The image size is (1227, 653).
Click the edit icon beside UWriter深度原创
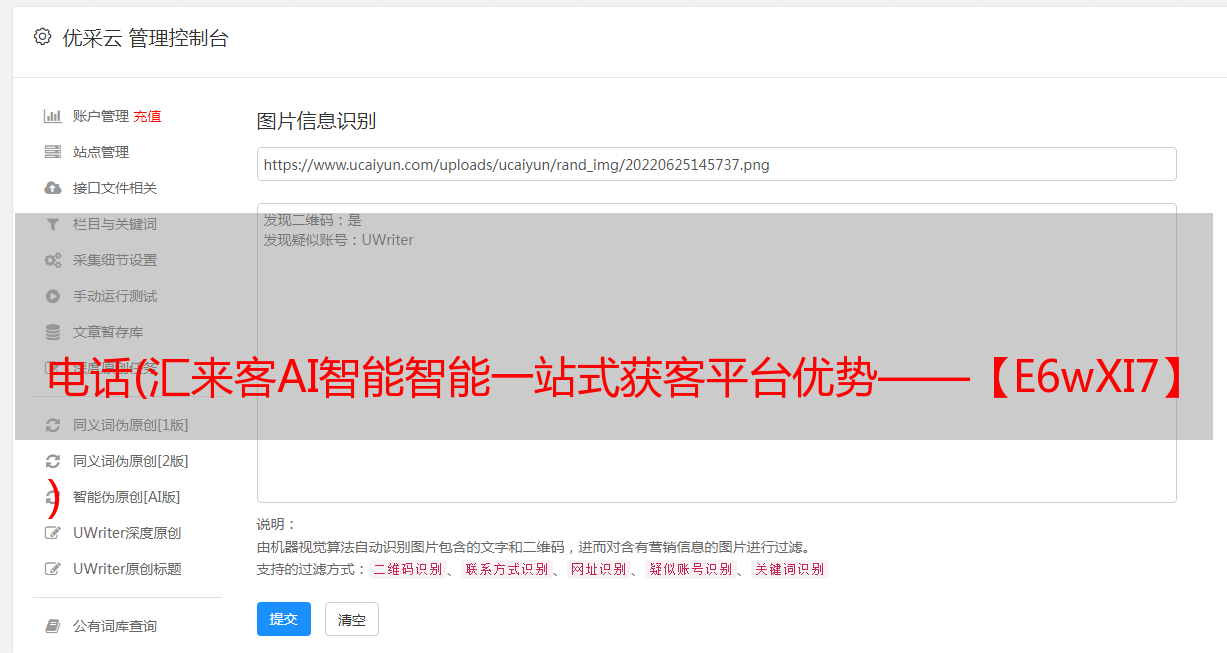pos(53,533)
